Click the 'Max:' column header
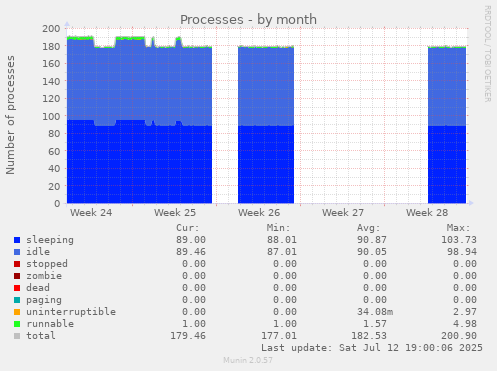497x371 pixels. point(459,228)
